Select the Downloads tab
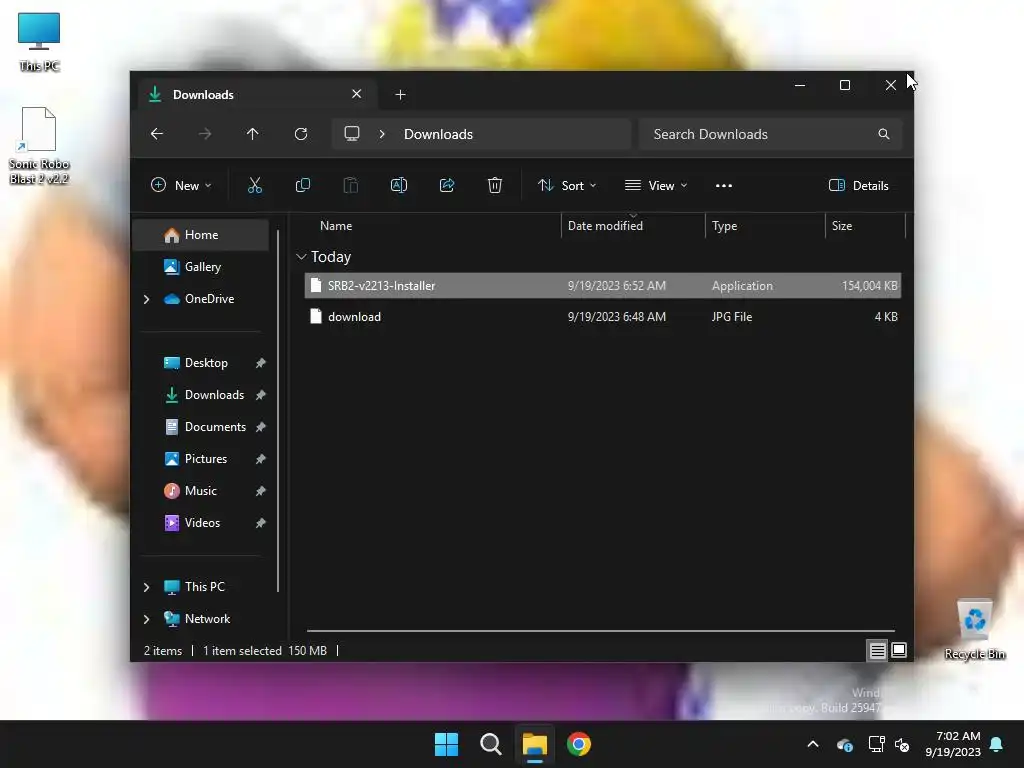Viewport: 1024px width, 768px height. [255, 95]
